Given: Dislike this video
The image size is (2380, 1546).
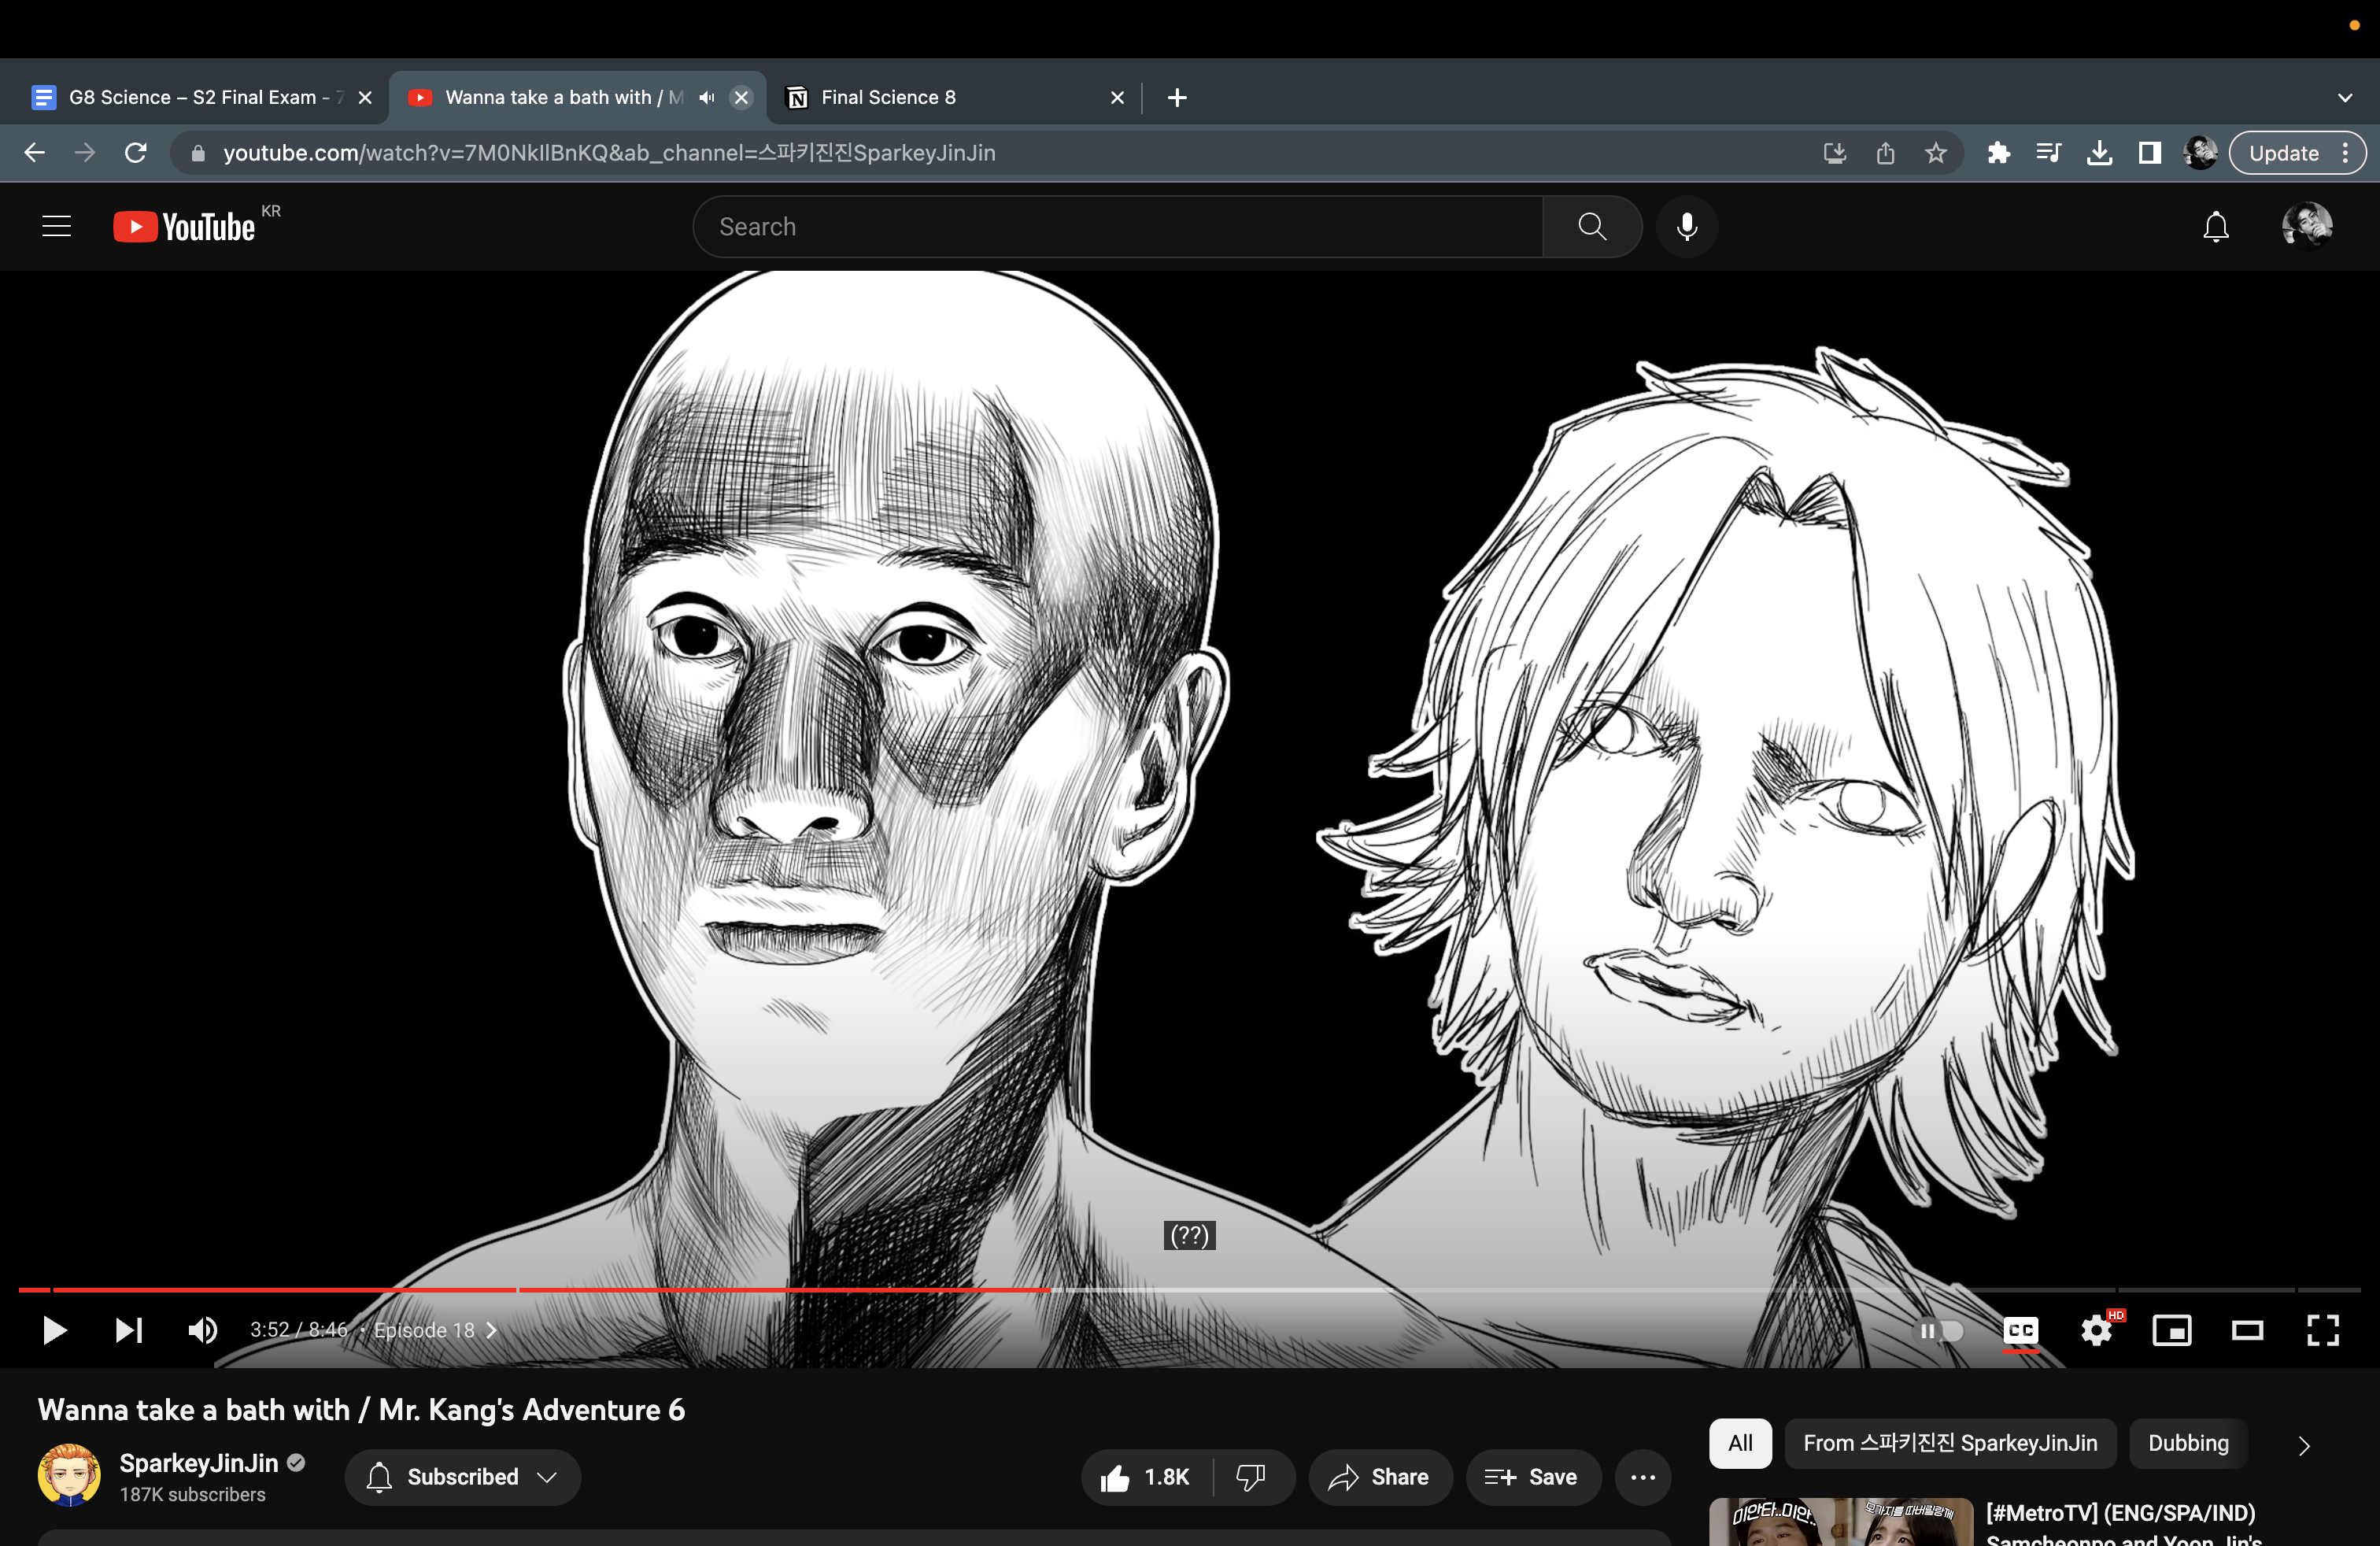Looking at the screenshot, I should pyautogui.click(x=1250, y=1477).
